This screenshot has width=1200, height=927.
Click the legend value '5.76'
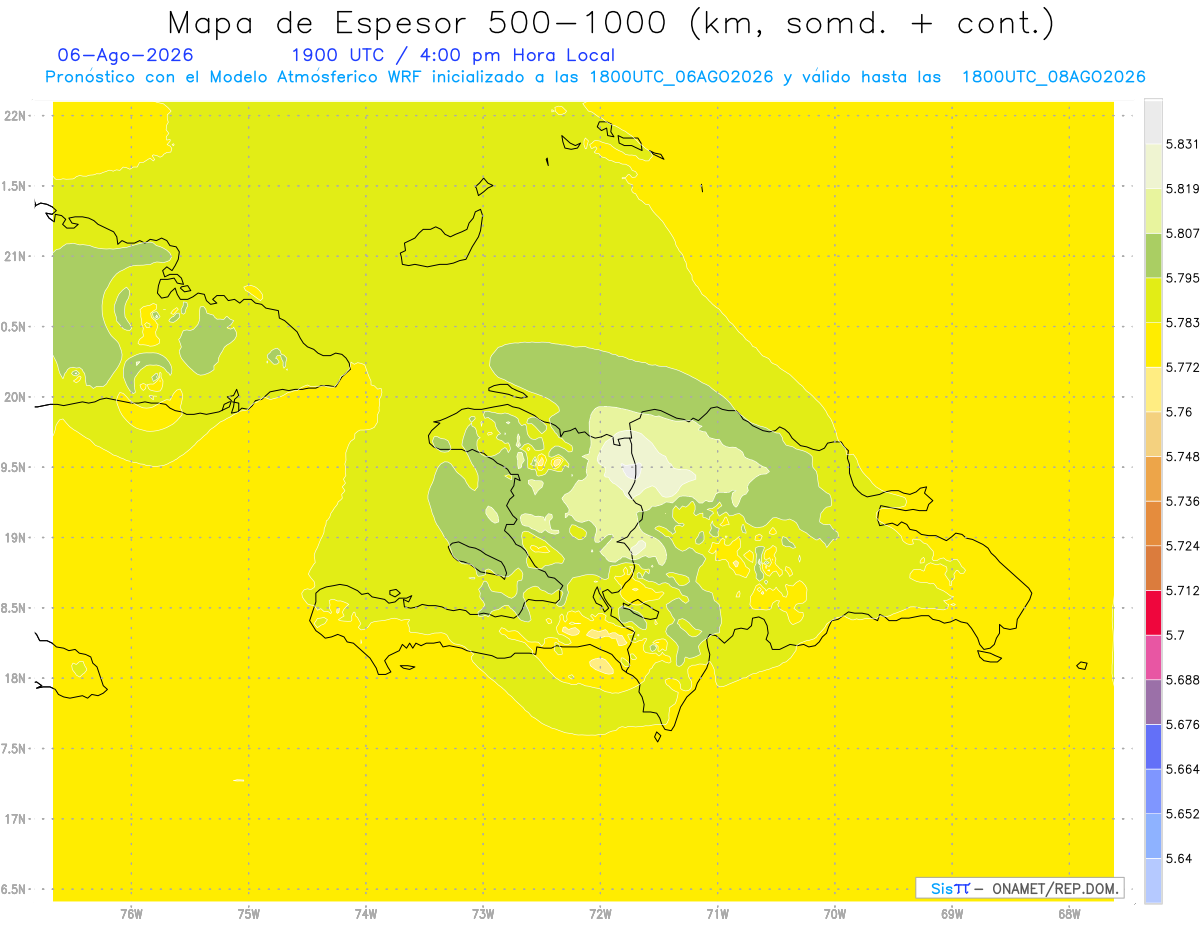(1178, 412)
